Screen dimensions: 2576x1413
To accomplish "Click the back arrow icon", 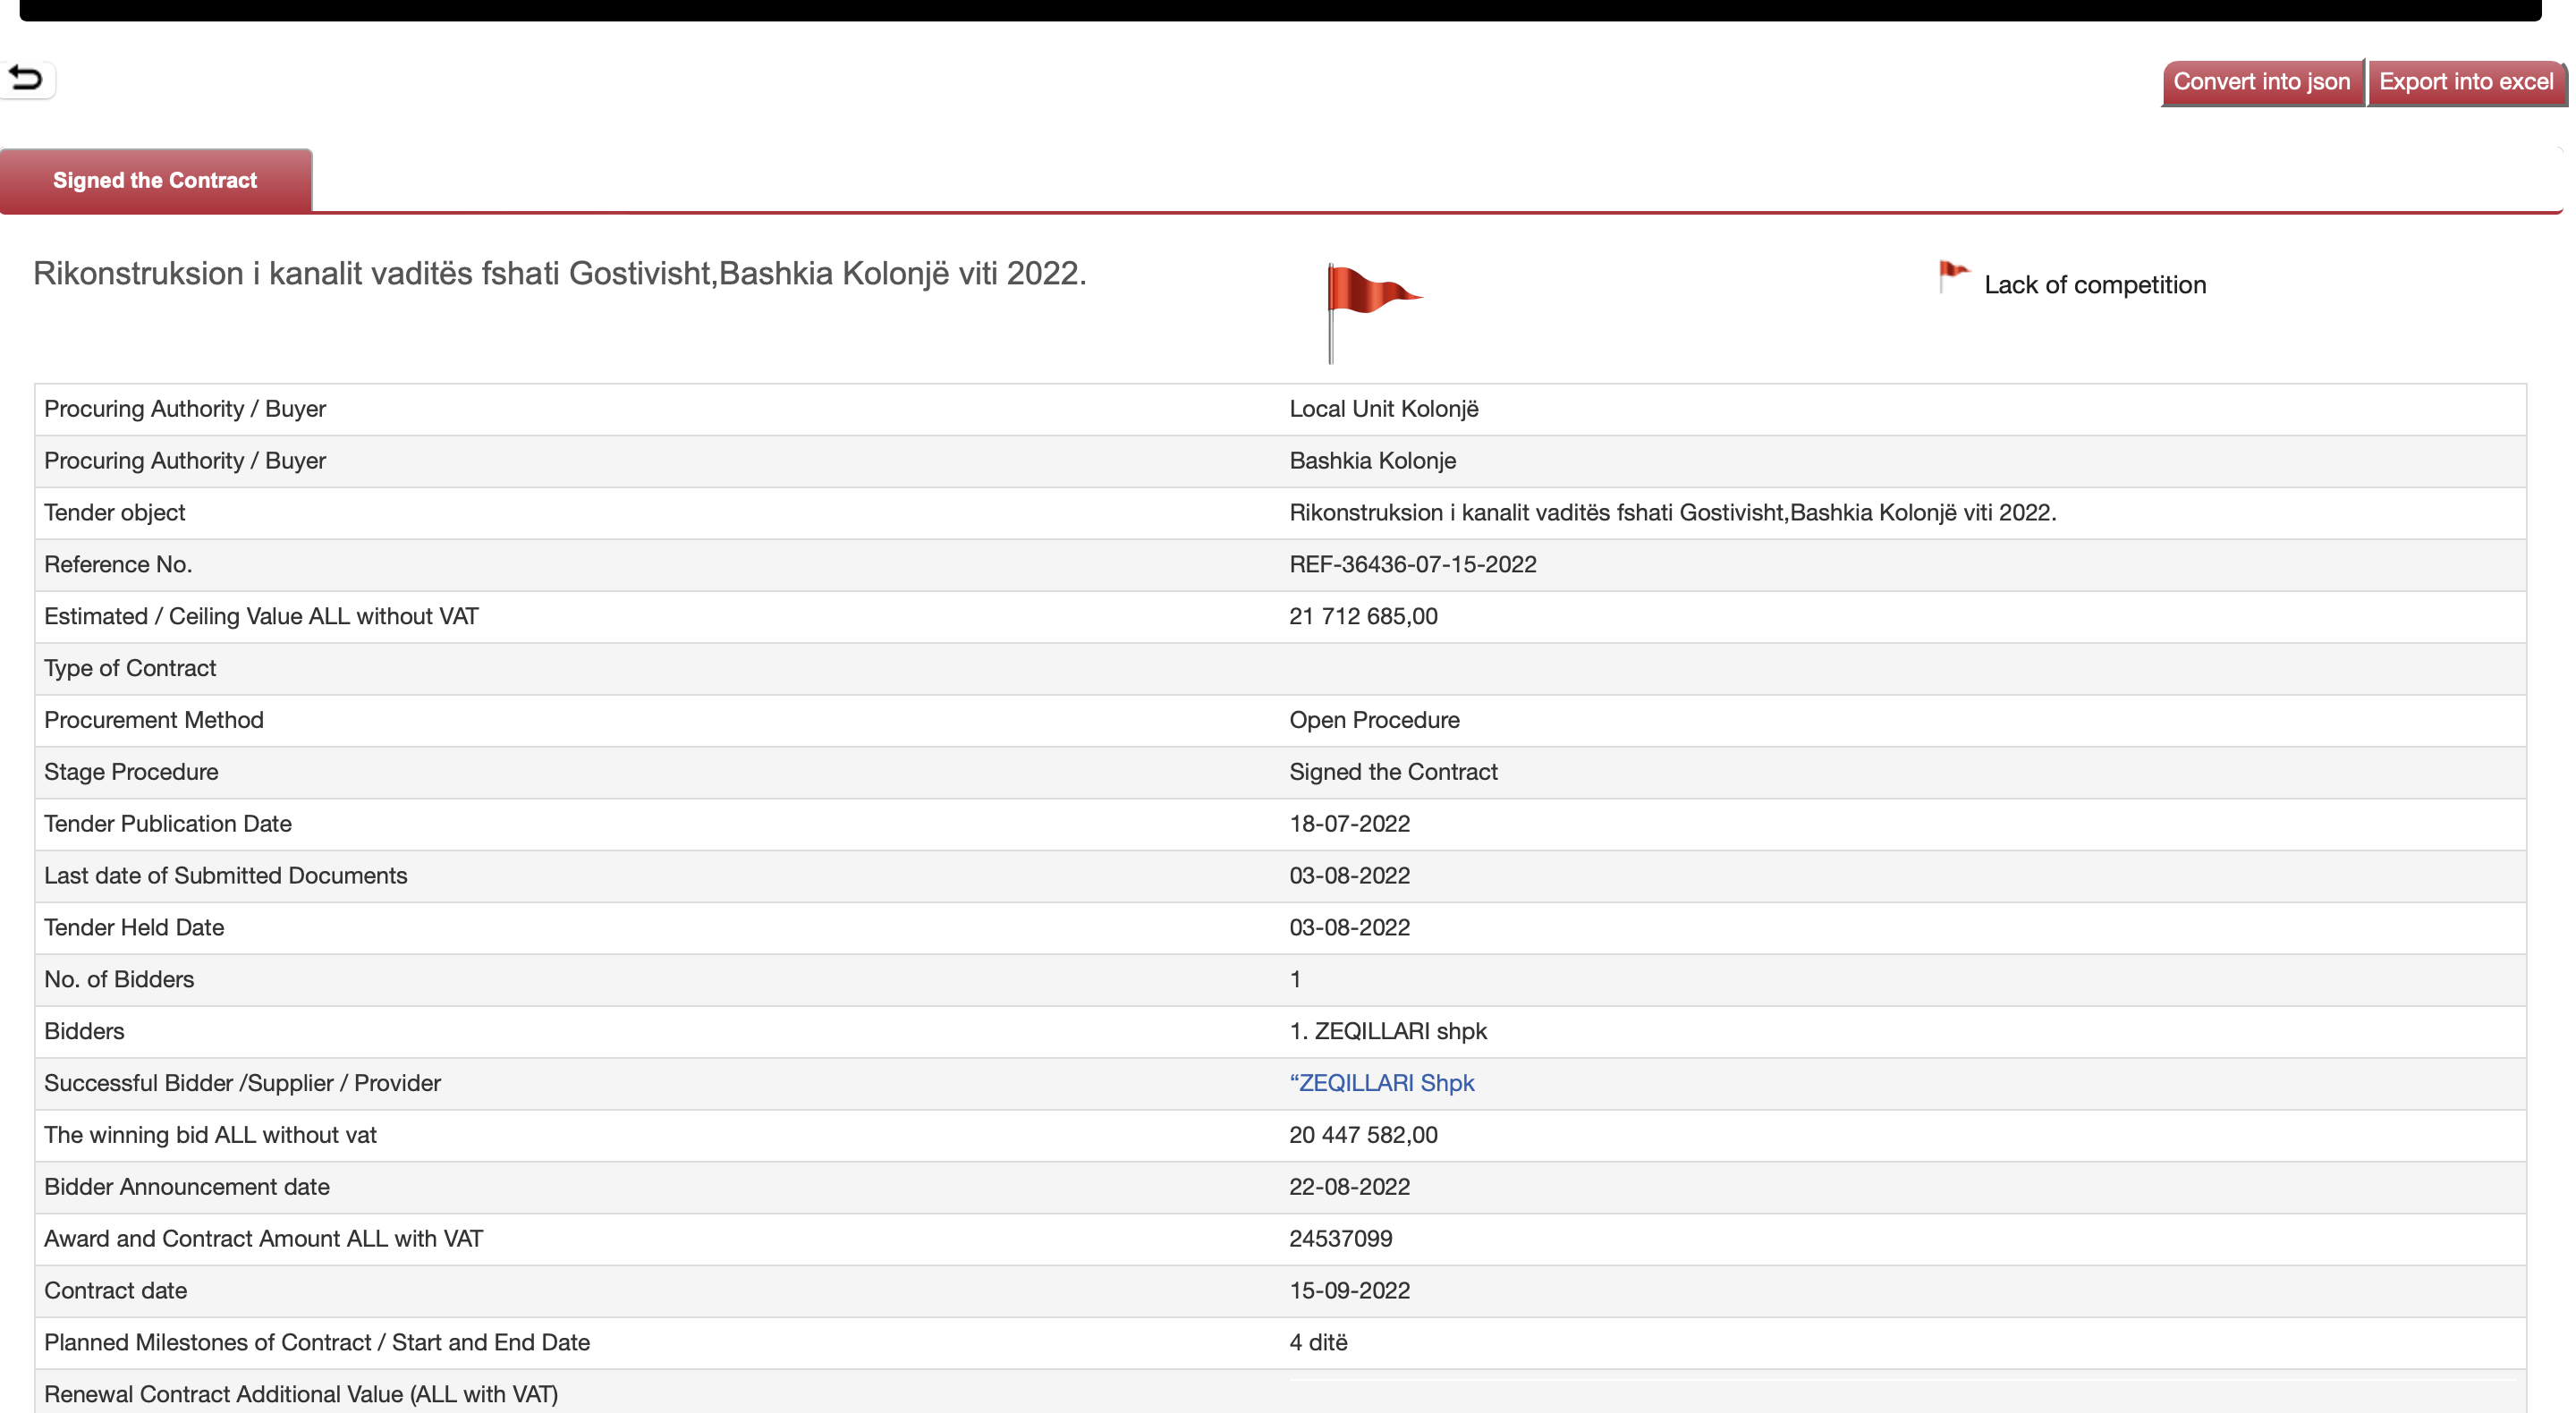I will click(26, 79).
